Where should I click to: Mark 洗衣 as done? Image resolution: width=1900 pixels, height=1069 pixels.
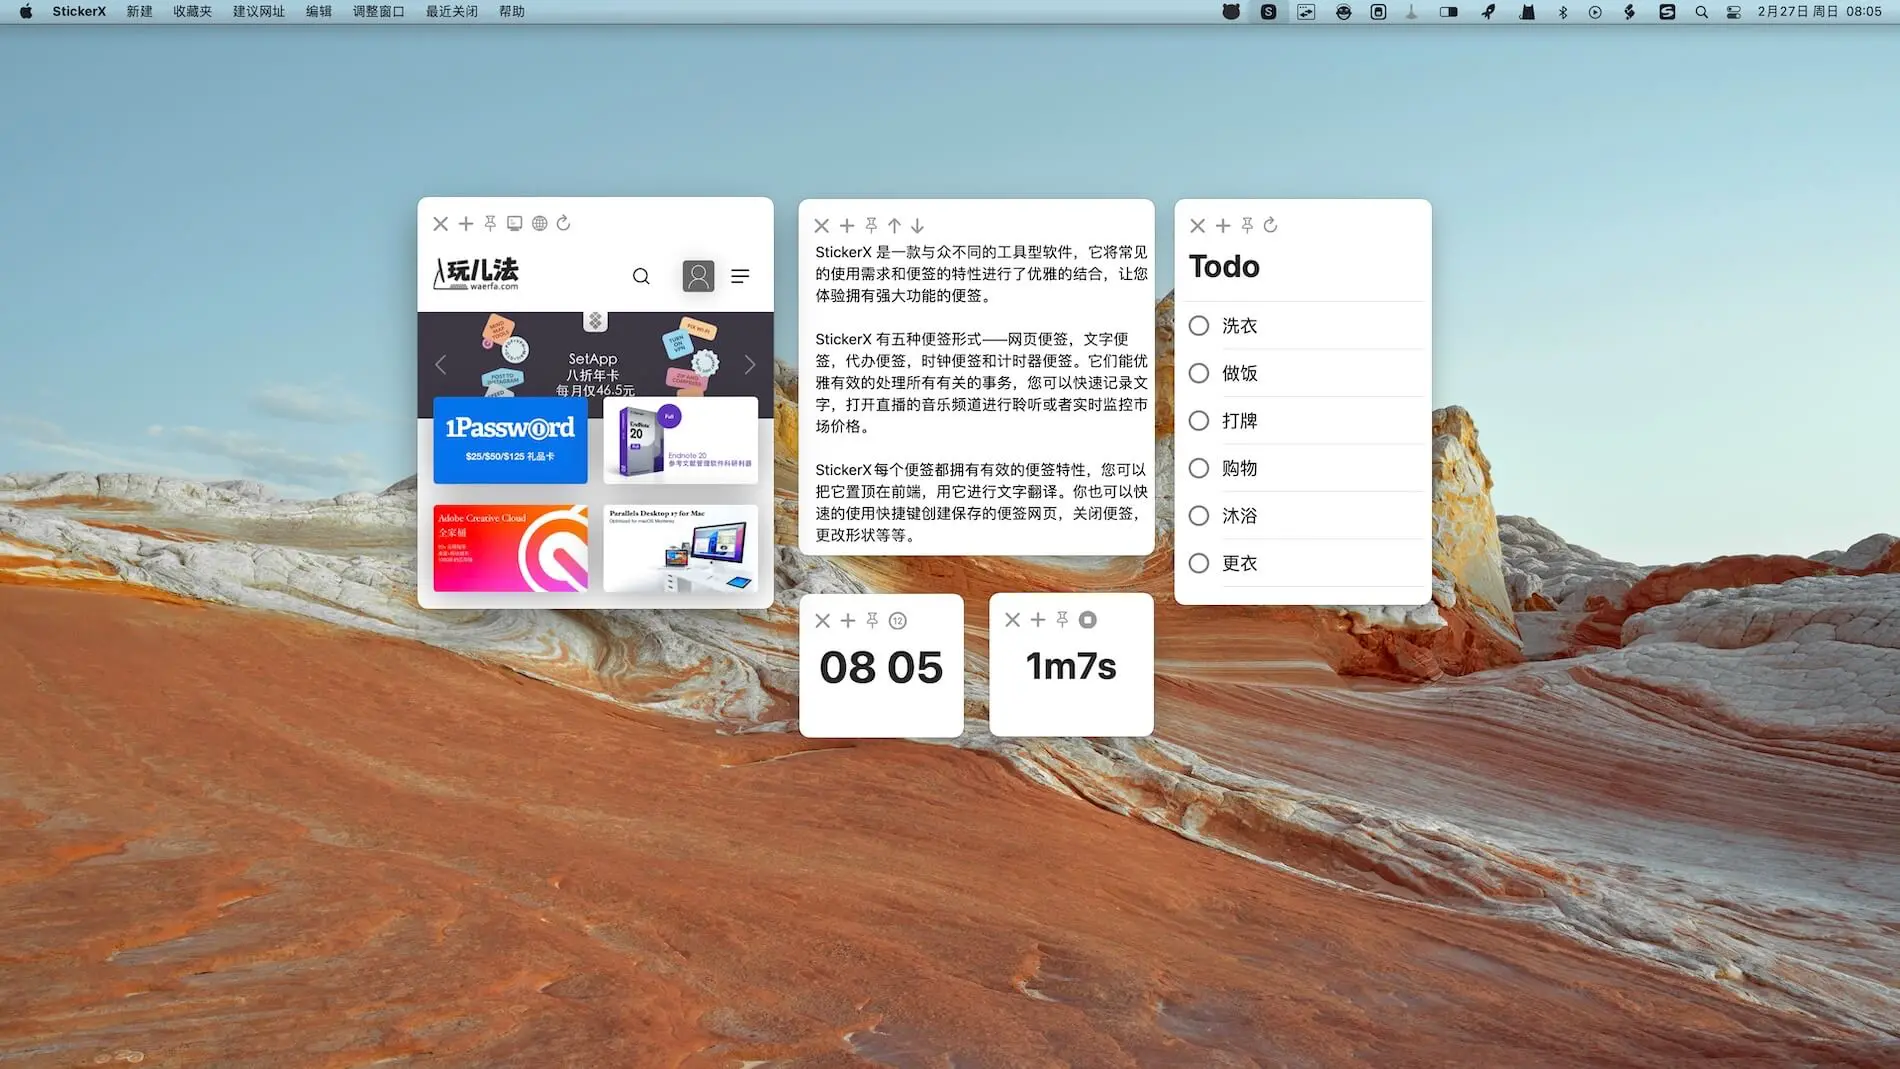[1199, 326]
